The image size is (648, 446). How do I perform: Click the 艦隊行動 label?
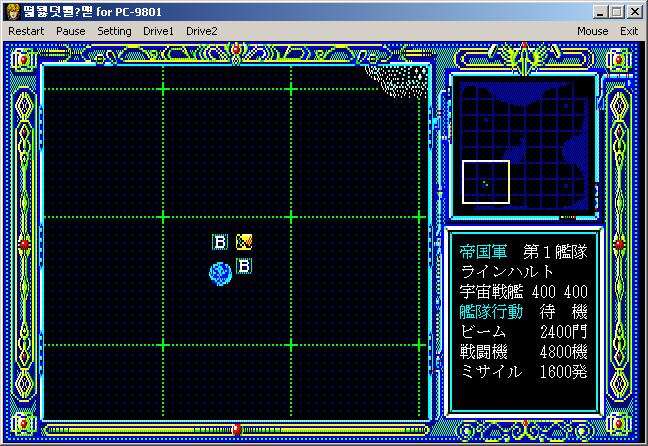[x=491, y=312]
